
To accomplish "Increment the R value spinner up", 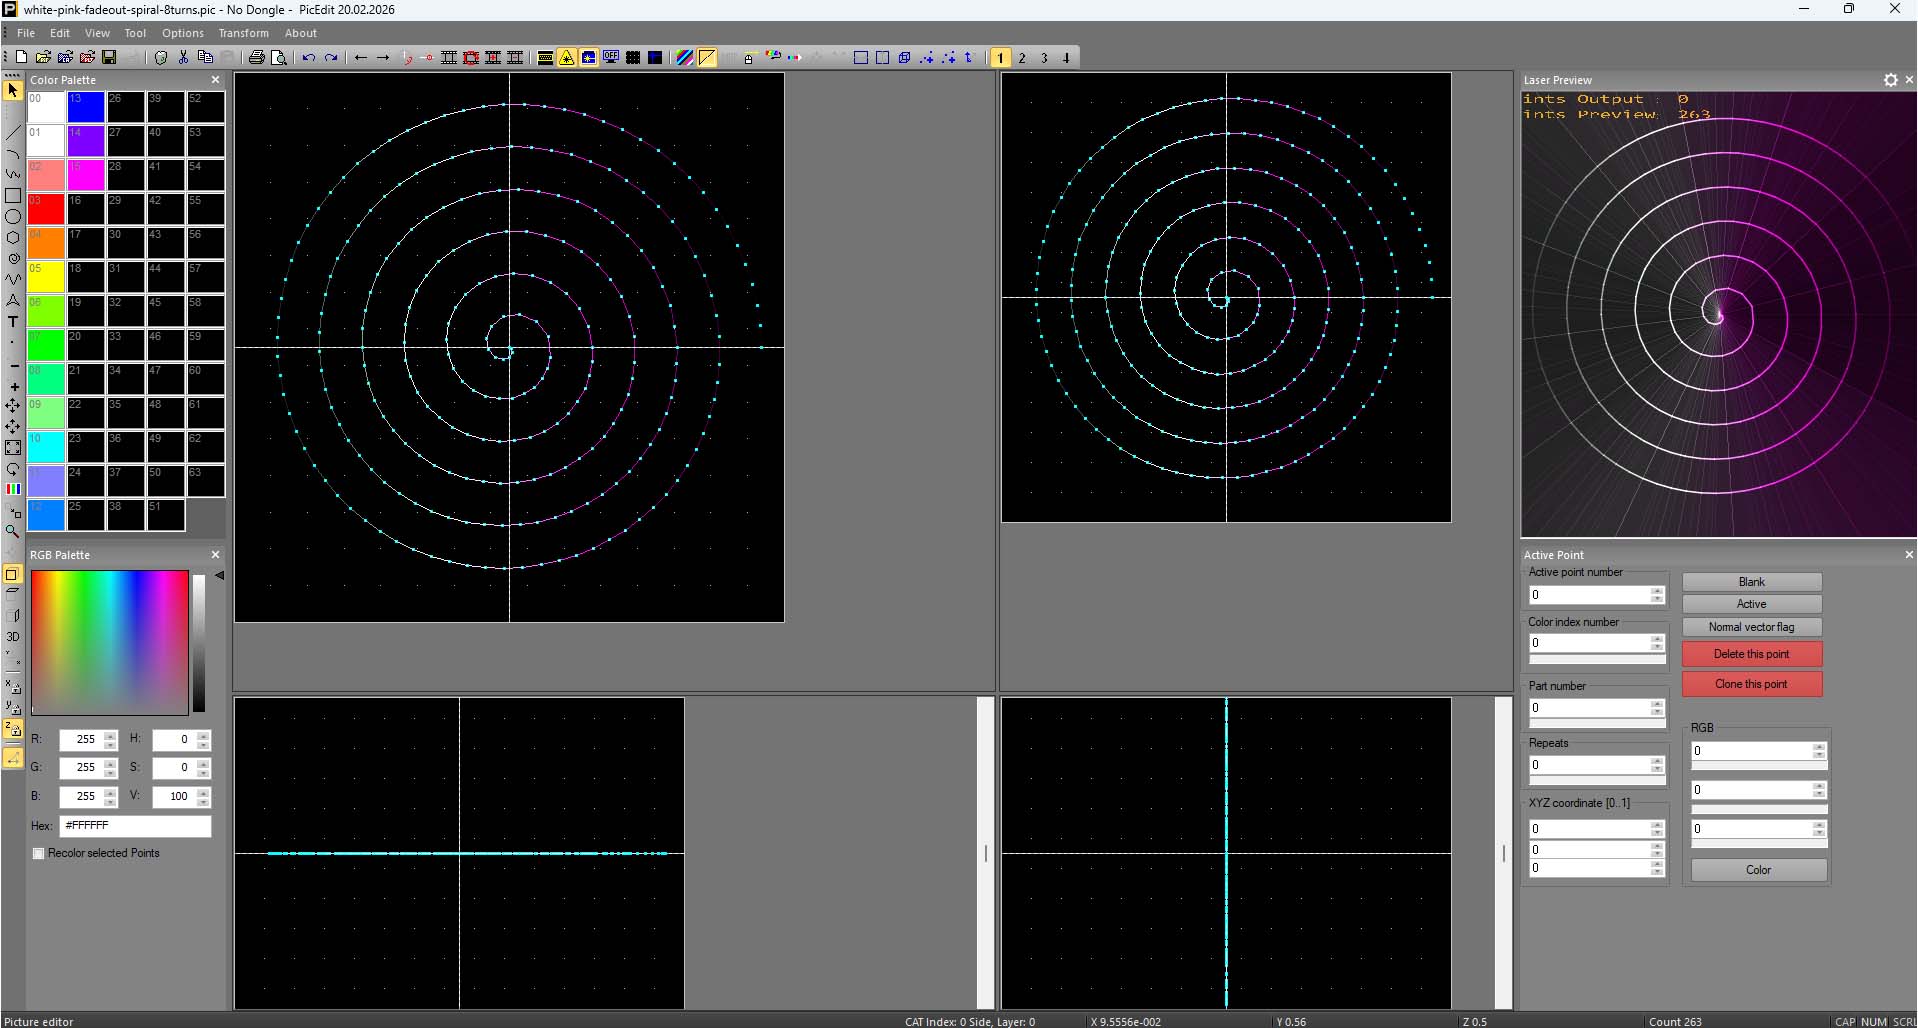I will (110, 735).
